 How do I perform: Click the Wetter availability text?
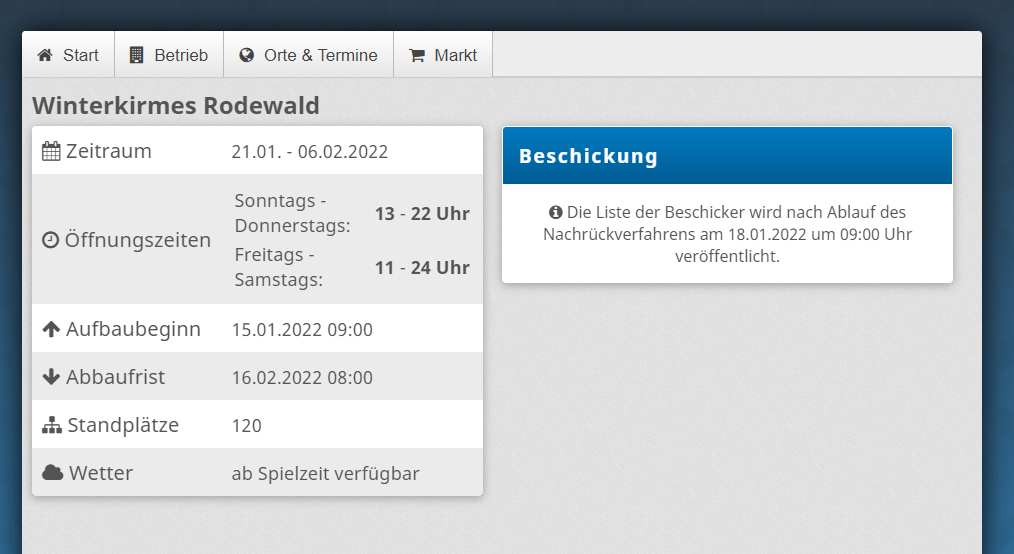pos(325,474)
